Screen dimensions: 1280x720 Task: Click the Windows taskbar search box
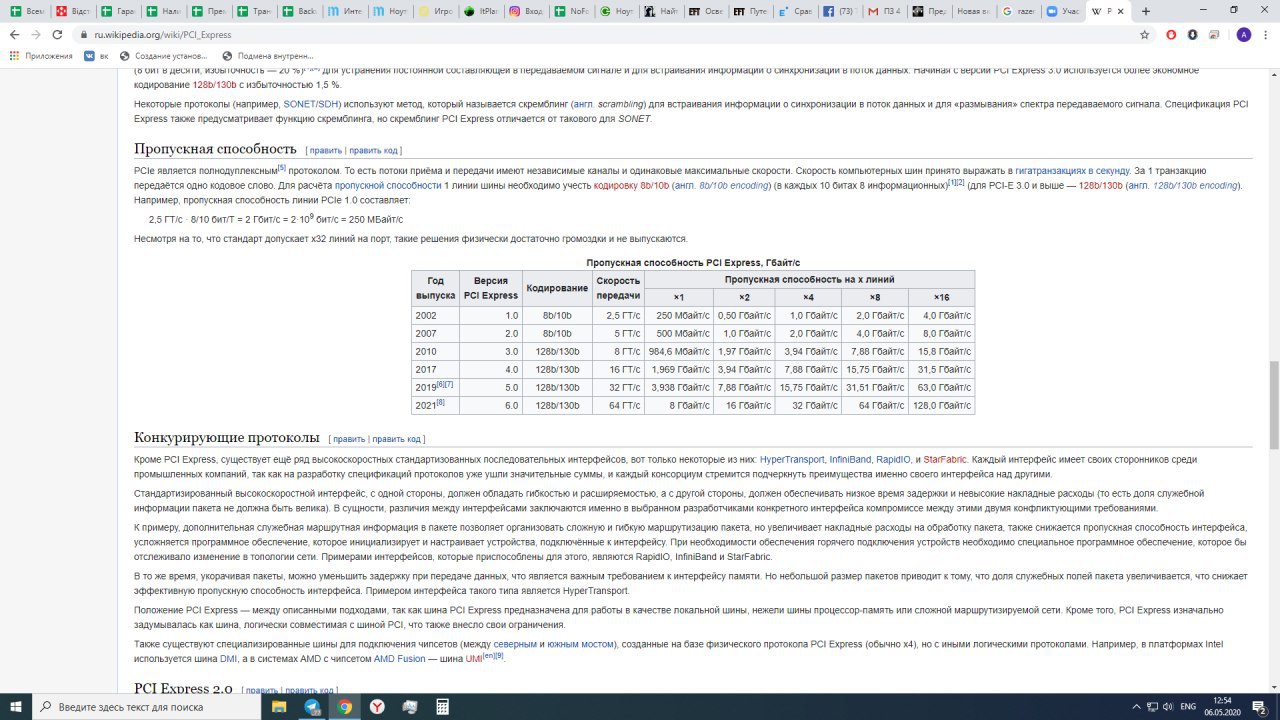pos(145,706)
